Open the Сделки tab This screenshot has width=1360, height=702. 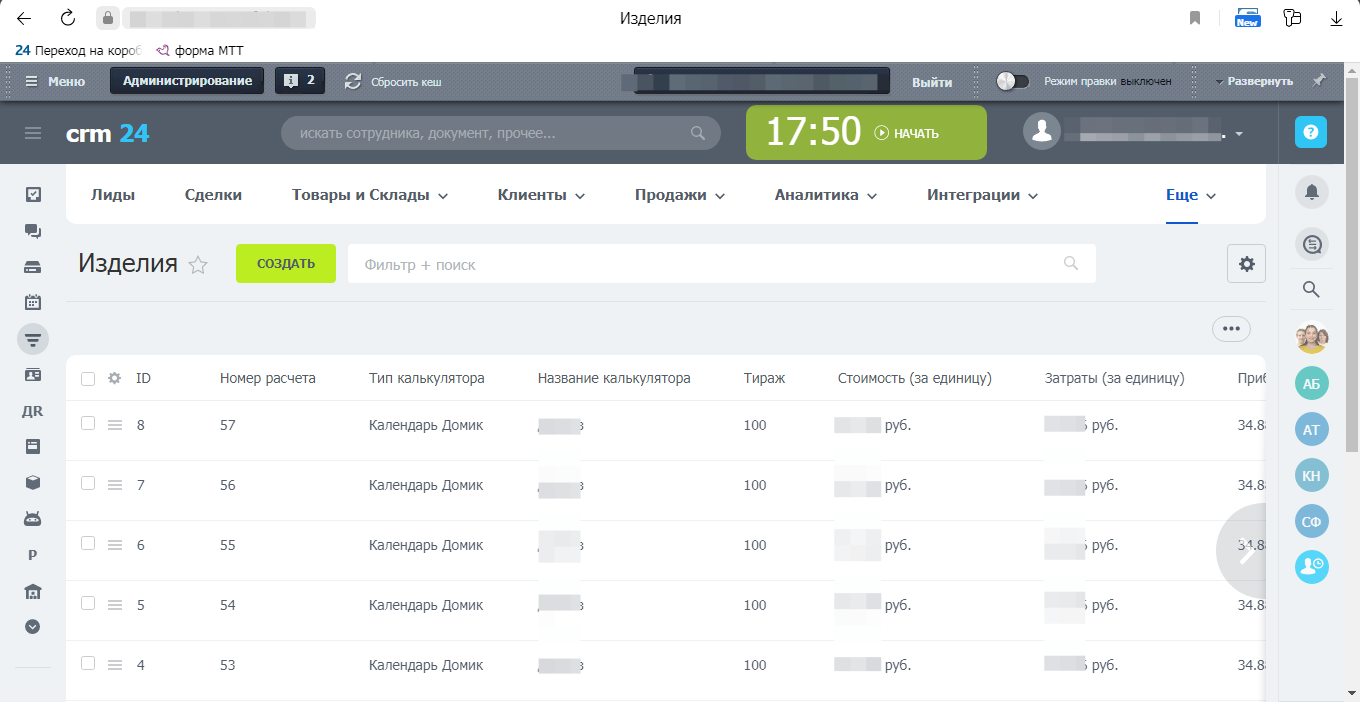click(x=213, y=195)
